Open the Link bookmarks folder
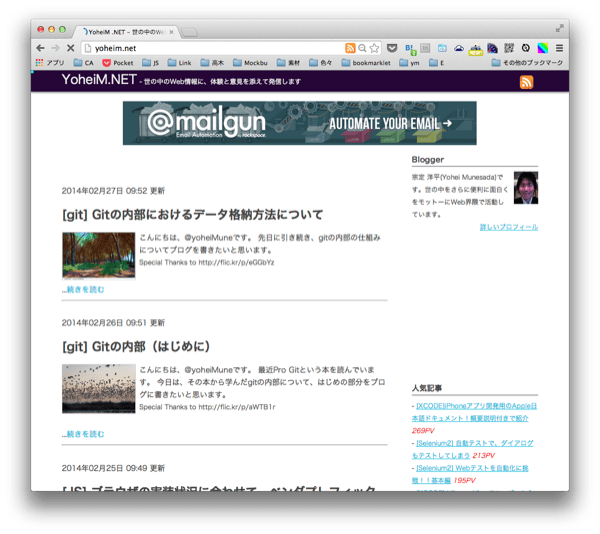Viewport: 600px width, 534px height. tap(179, 63)
